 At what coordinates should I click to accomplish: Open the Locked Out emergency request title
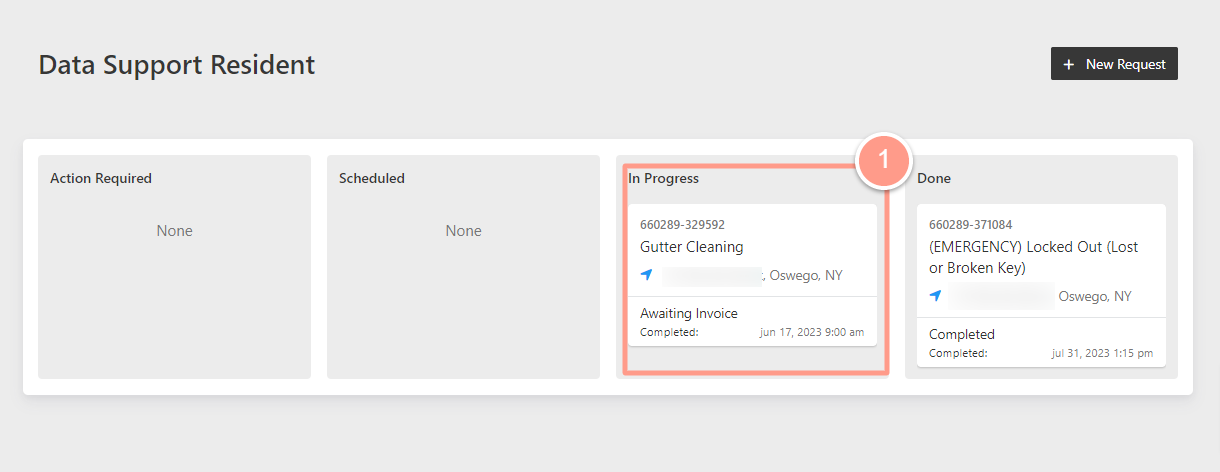click(x=1033, y=257)
